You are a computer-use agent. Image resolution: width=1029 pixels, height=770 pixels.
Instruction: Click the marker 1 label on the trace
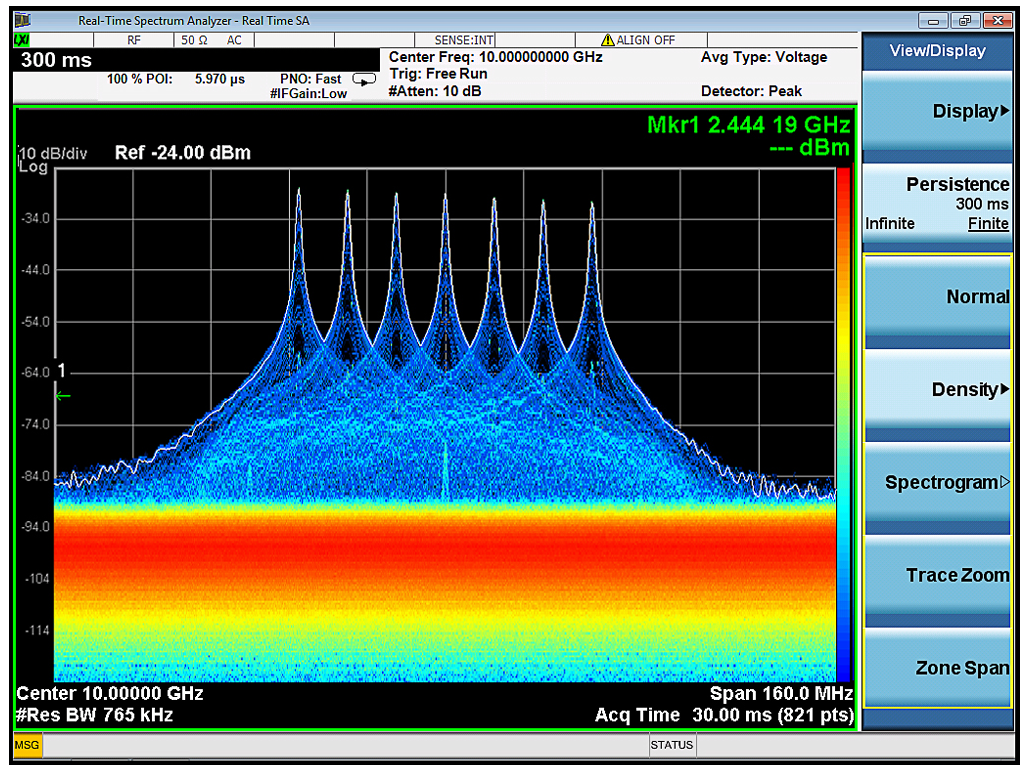pyautogui.click(x=62, y=372)
